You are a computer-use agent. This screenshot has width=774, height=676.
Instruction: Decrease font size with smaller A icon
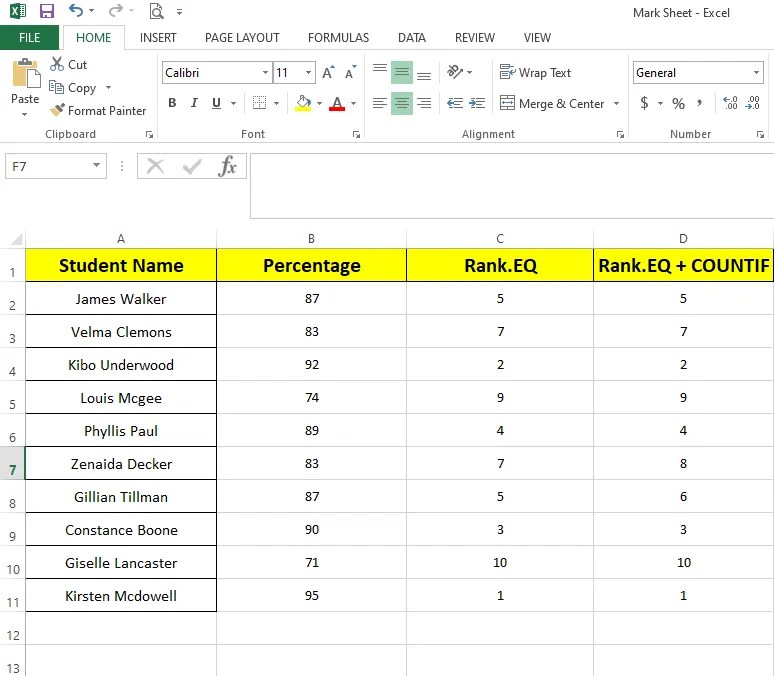coord(350,73)
